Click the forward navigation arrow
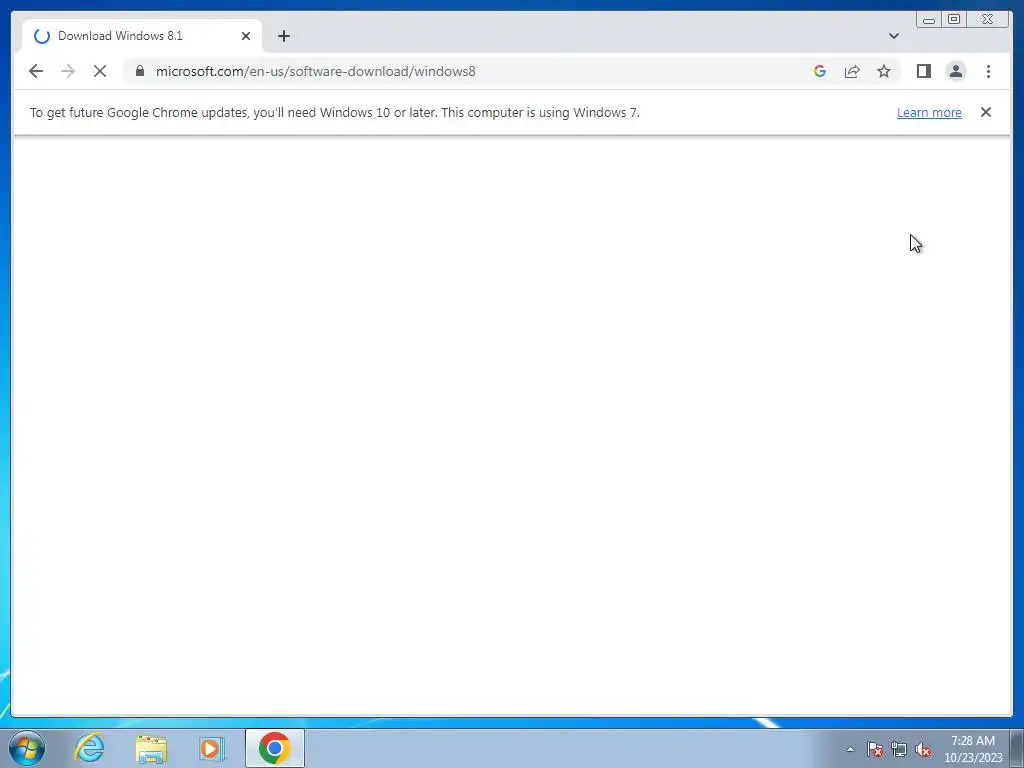Viewport: 1024px width, 768px height. pos(68,71)
